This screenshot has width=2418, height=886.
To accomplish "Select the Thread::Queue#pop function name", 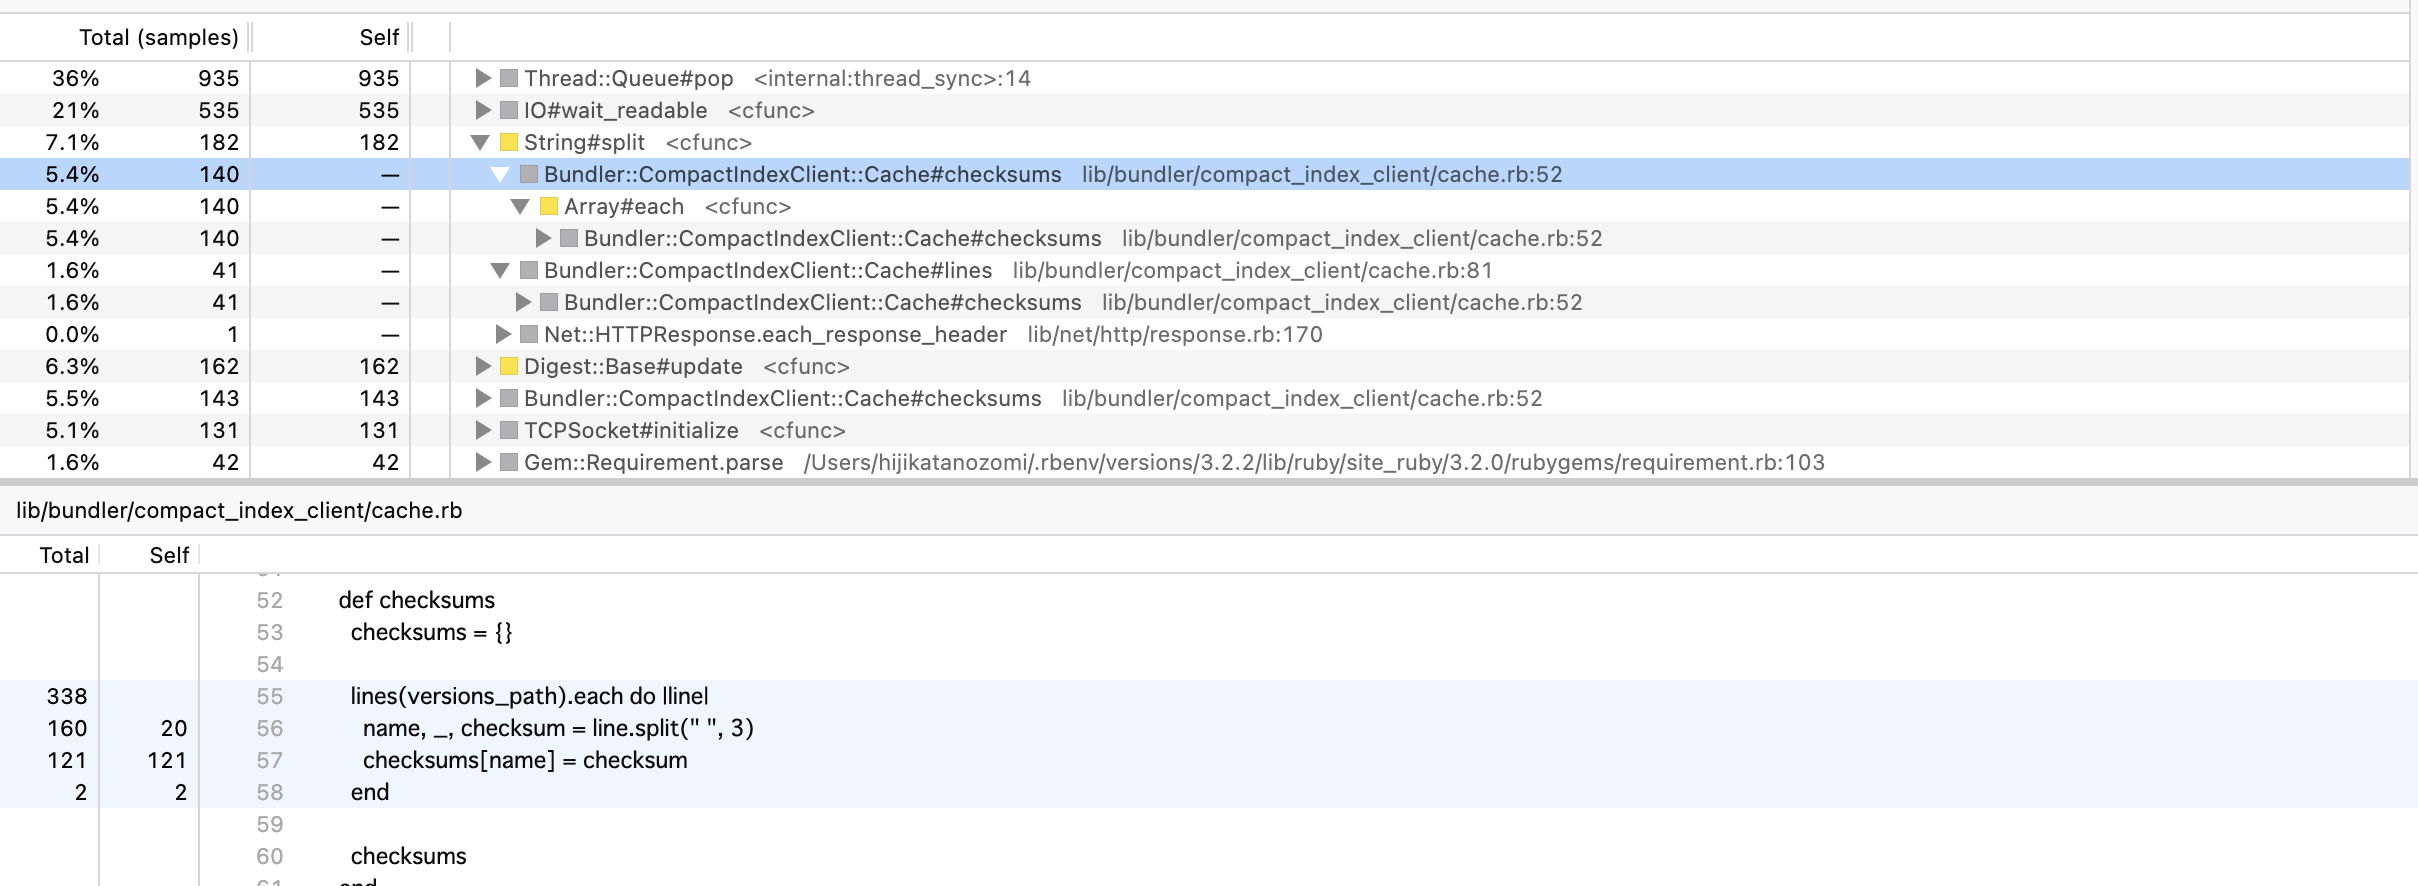I will pyautogui.click(x=628, y=78).
